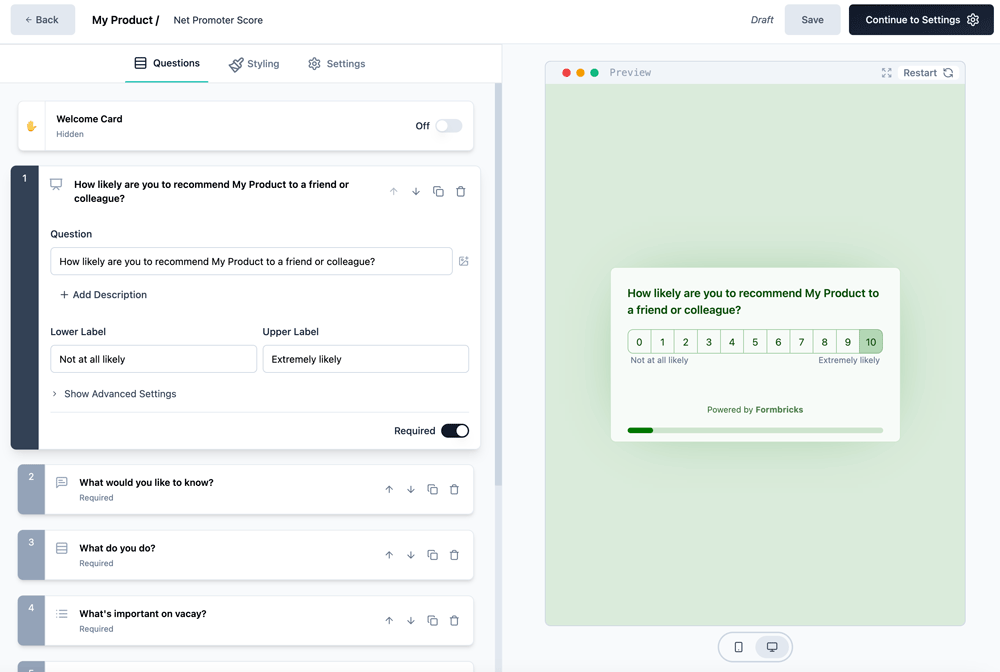Click Continue to Settings
Image resolution: width=1000 pixels, height=672 pixels.
[921, 20]
